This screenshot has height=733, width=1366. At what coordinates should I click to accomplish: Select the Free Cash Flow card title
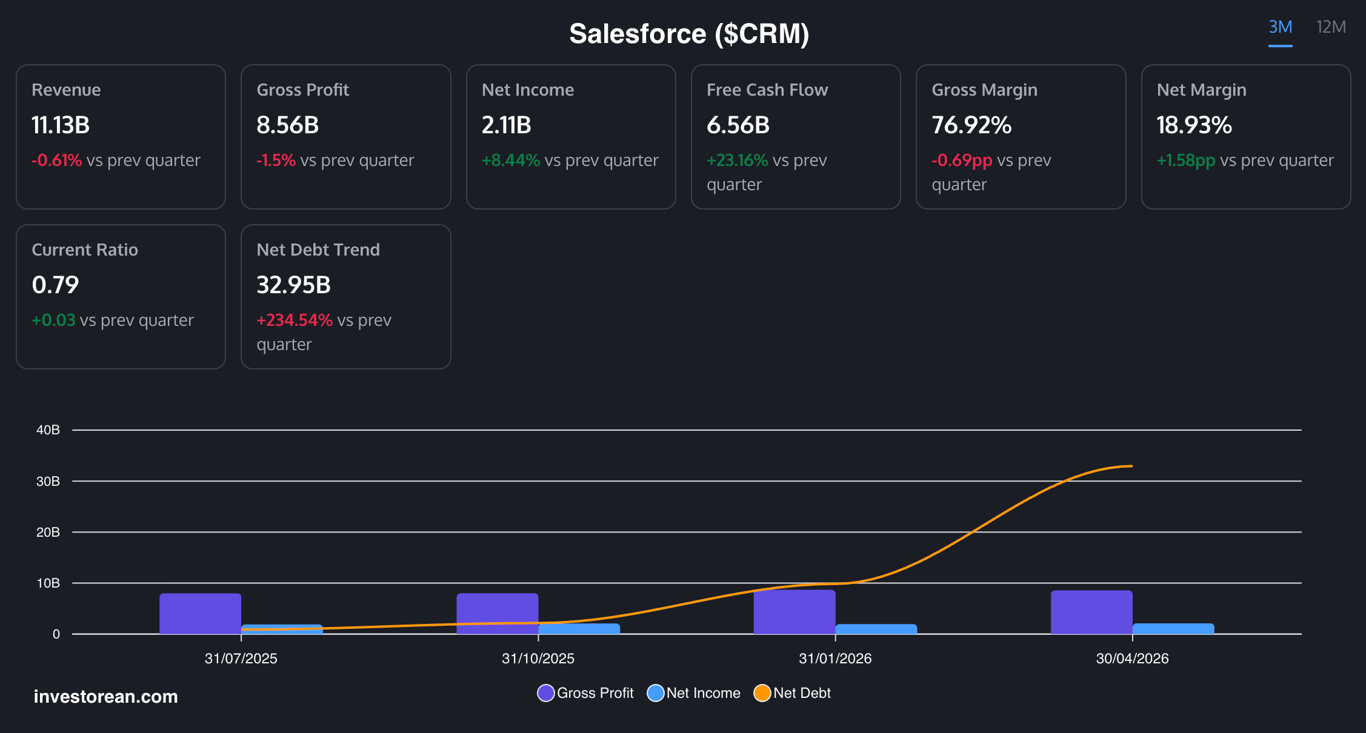(x=767, y=90)
